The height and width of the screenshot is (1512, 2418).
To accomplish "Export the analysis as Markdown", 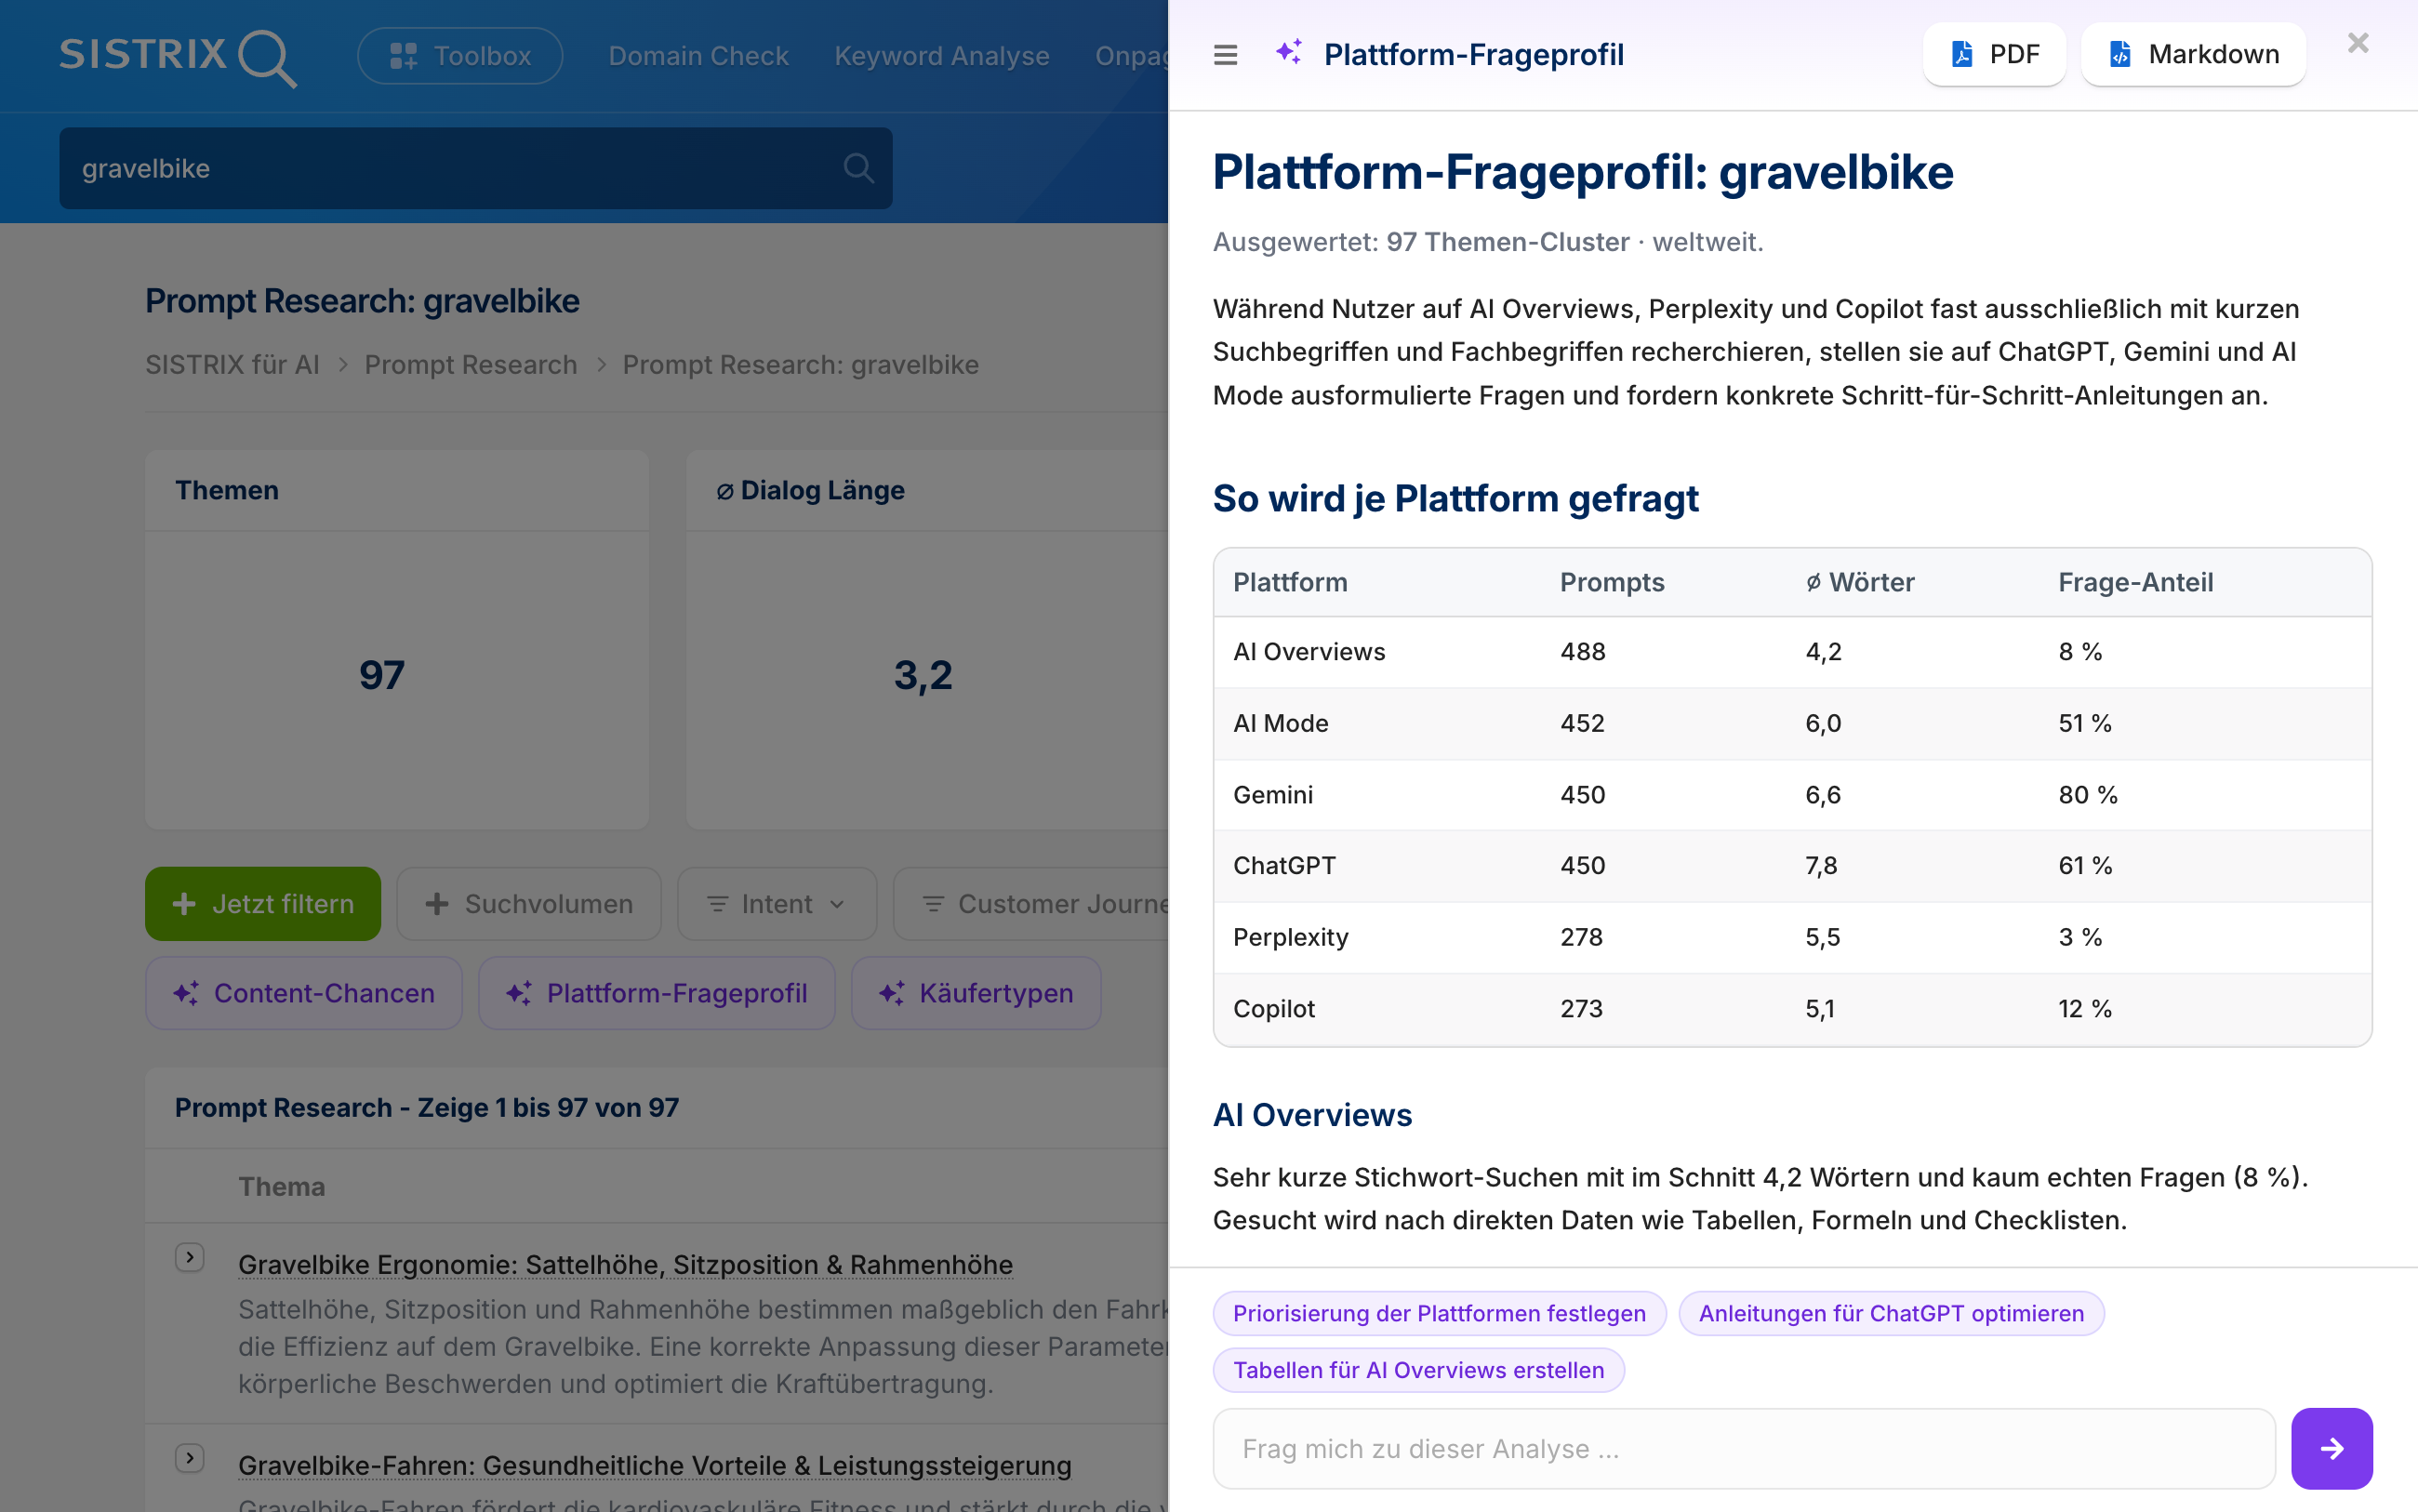I will 2193,54.
